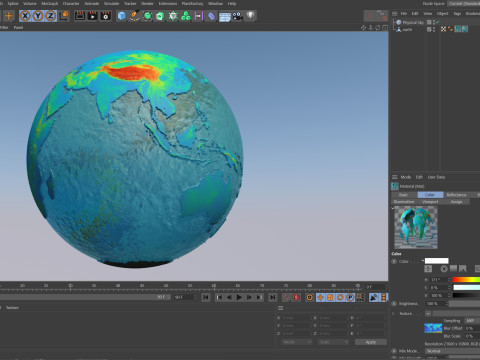Image resolution: width=480 pixels, height=360 pixels.
Task: Open the Simulate menu
Action: (x=111, y=3)
